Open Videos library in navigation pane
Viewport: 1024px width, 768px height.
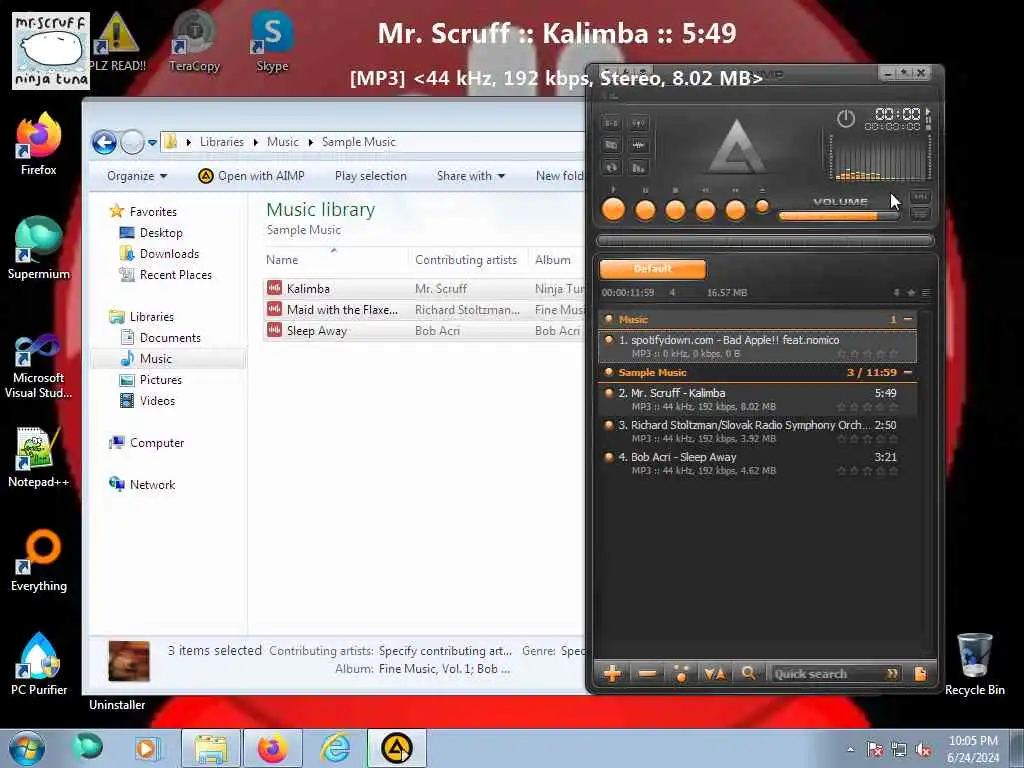click(x=157, y=400)
